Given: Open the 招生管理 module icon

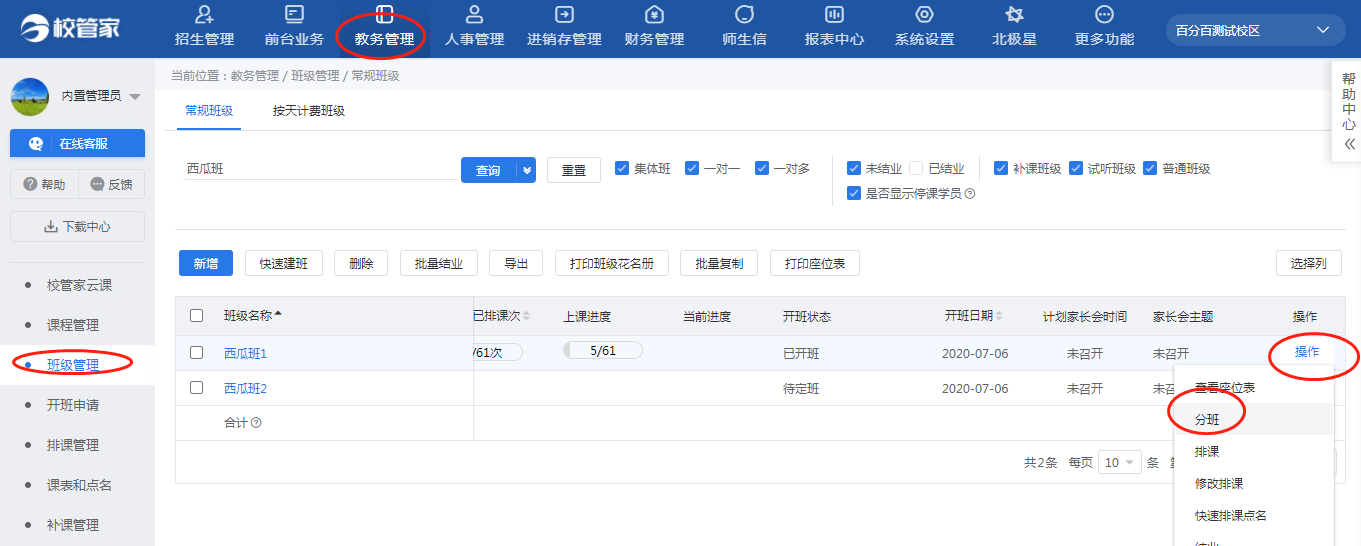Looking at the screenshot, I should tap(205, 15).
